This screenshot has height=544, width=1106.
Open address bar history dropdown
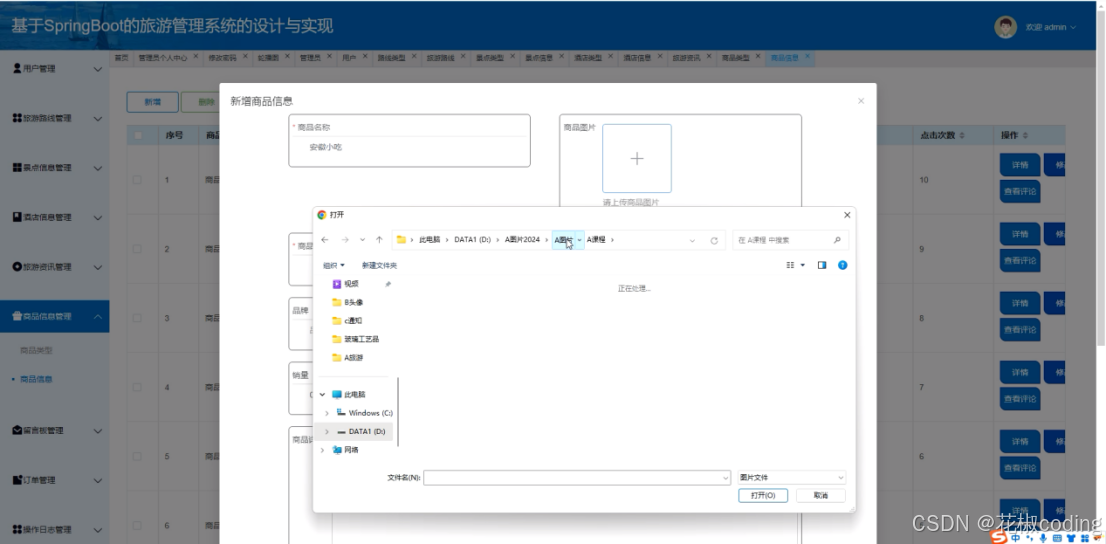692,241
